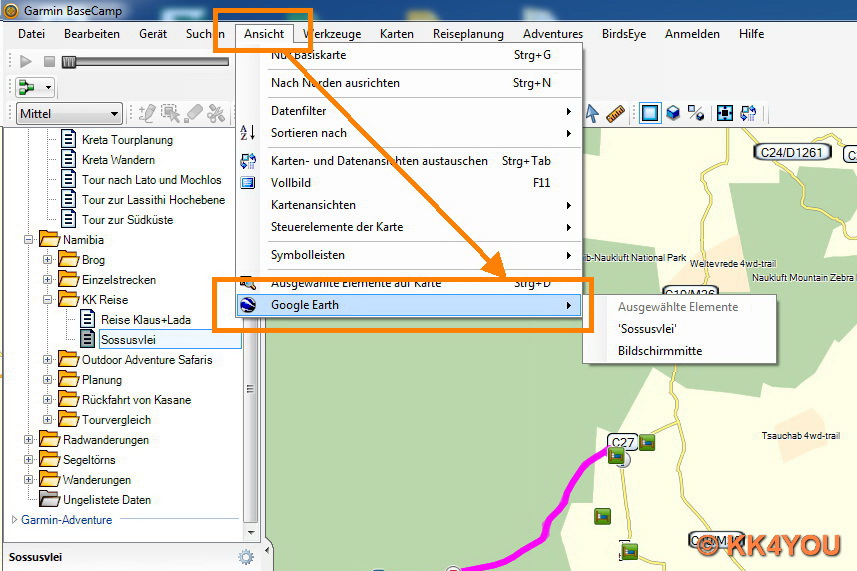The width and height of the screenshot is (857, 571).
Task: Click the Garmin BaseCamp title bar icon
Action: point(11,10)
